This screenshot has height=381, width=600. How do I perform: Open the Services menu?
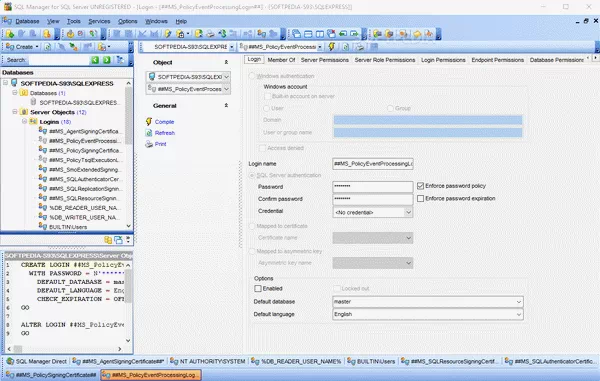point(99,21)
